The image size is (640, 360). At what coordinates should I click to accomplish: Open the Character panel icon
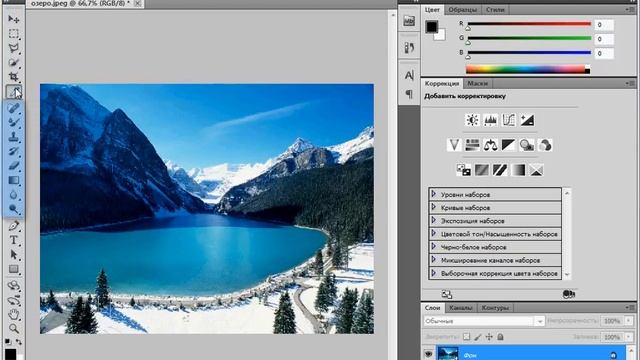pos(409,75)
